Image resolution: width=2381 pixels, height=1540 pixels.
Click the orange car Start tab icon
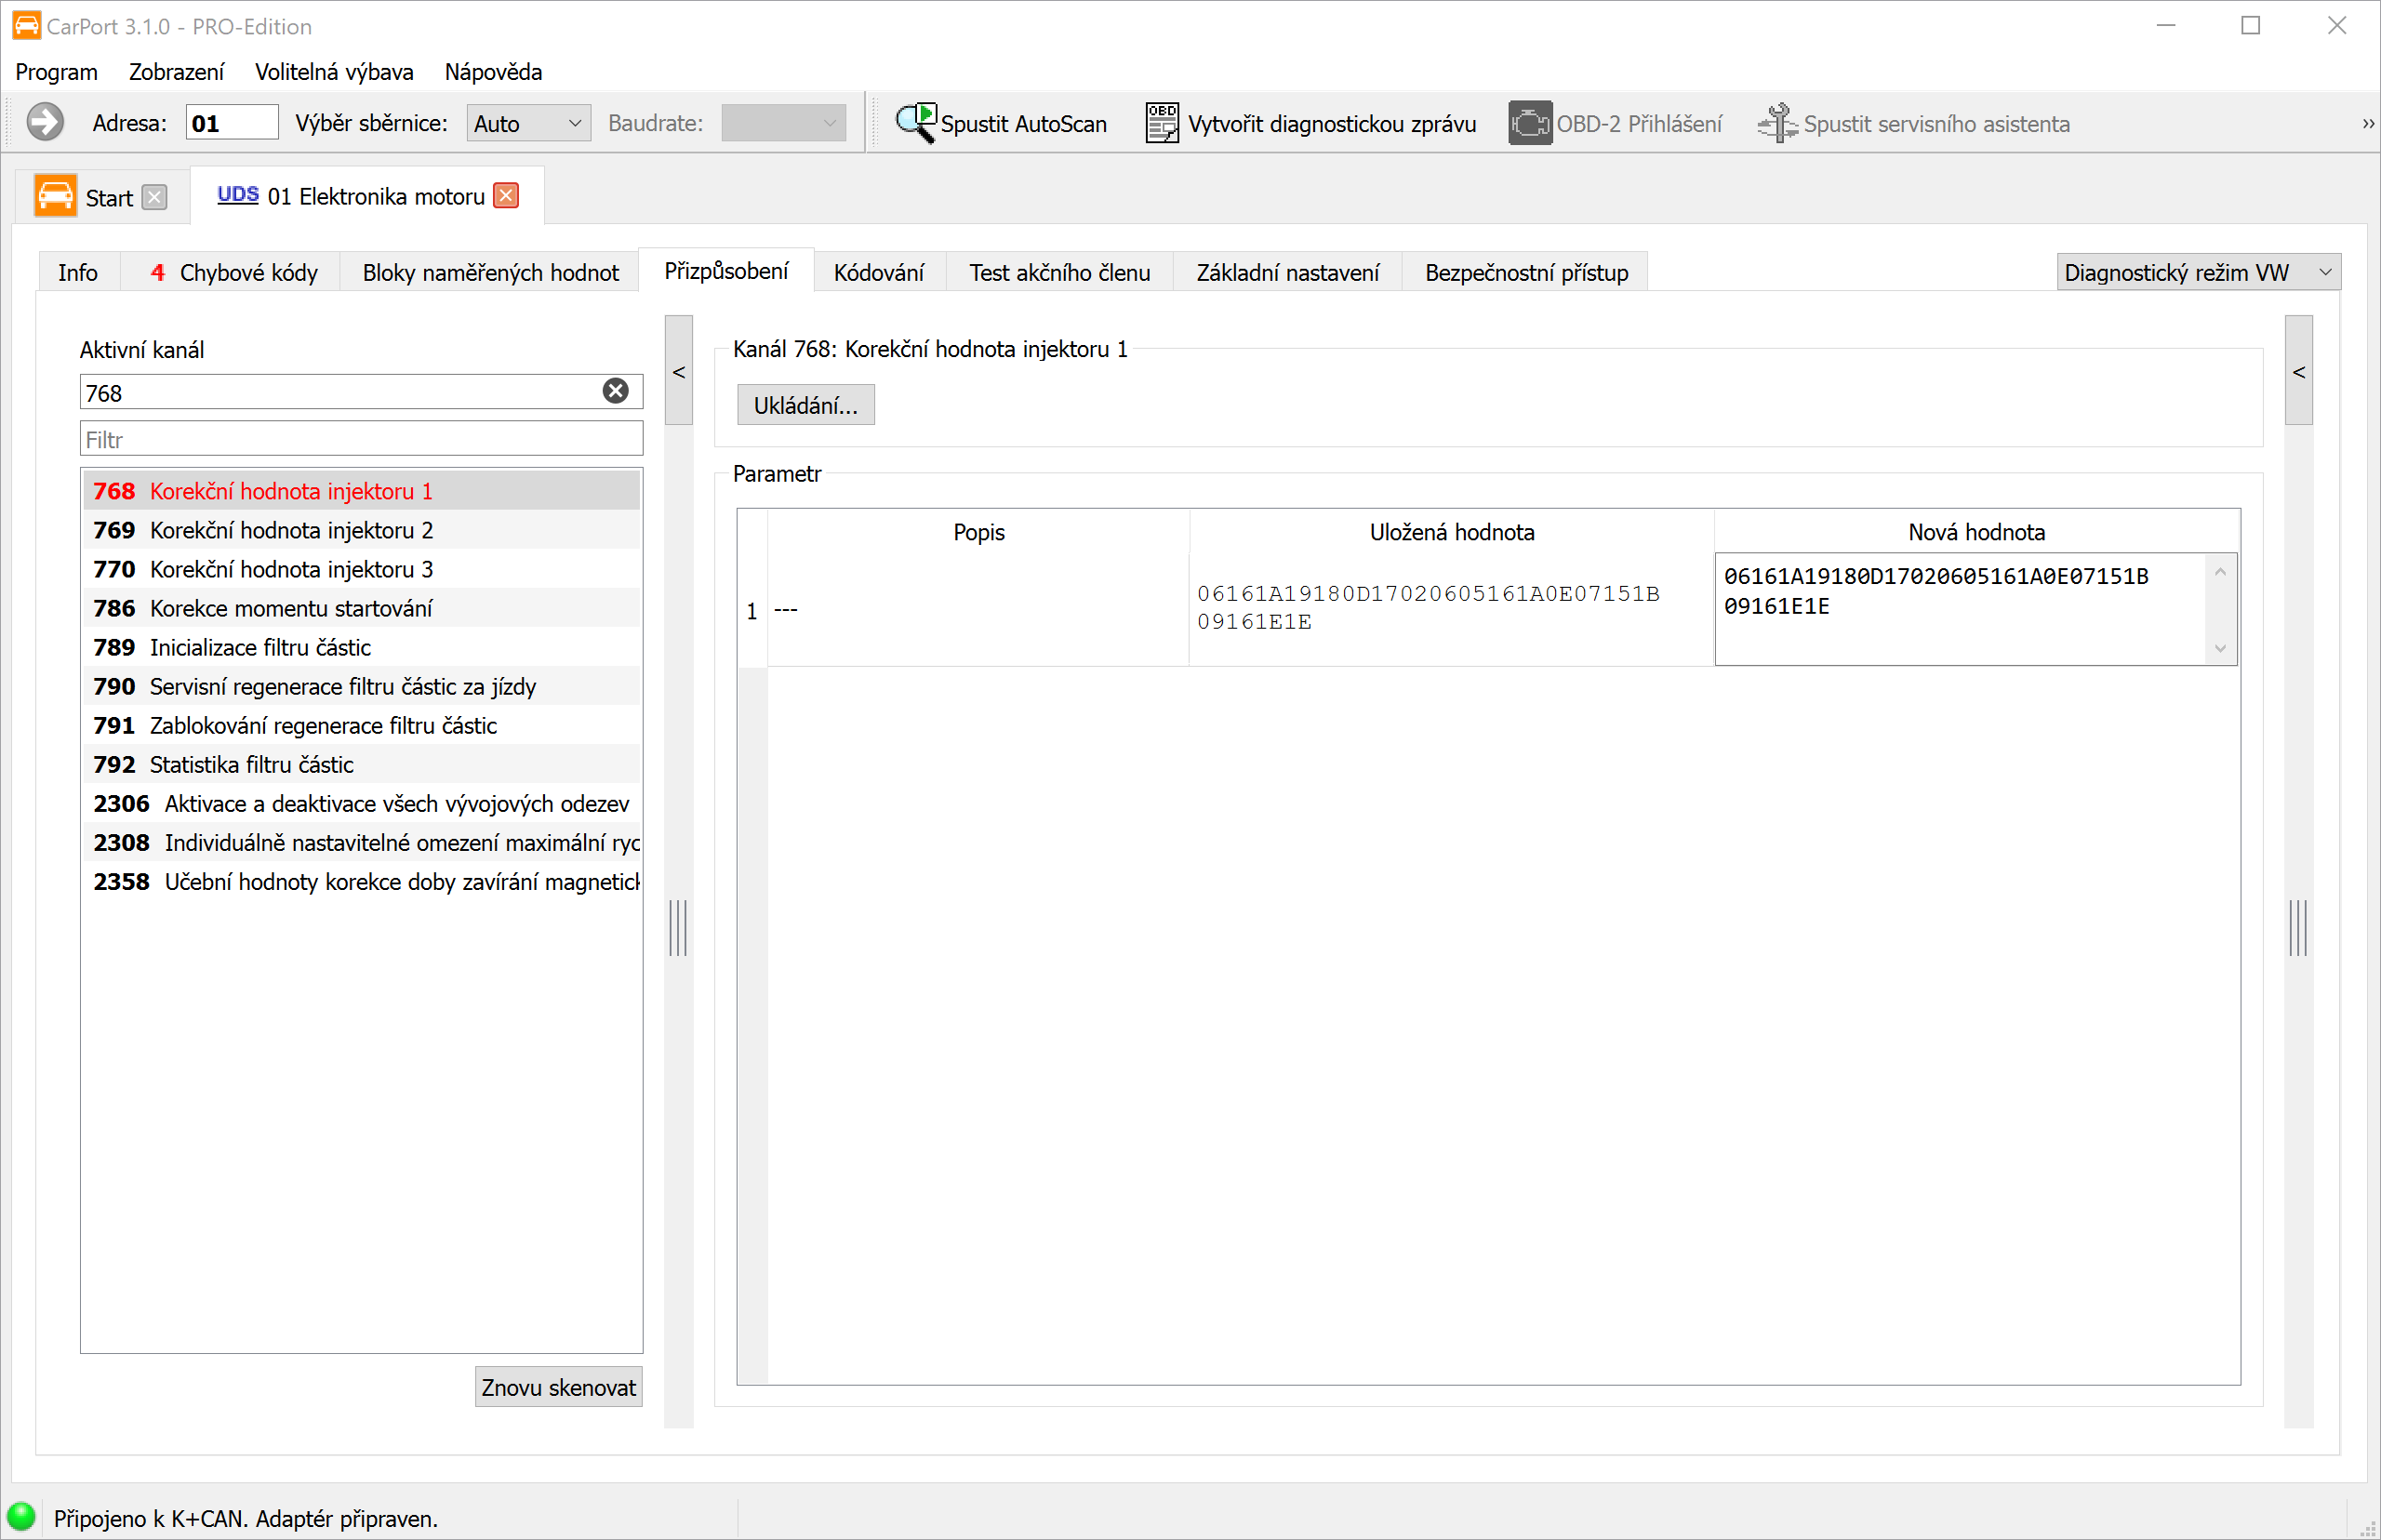[x=55, y=196]
